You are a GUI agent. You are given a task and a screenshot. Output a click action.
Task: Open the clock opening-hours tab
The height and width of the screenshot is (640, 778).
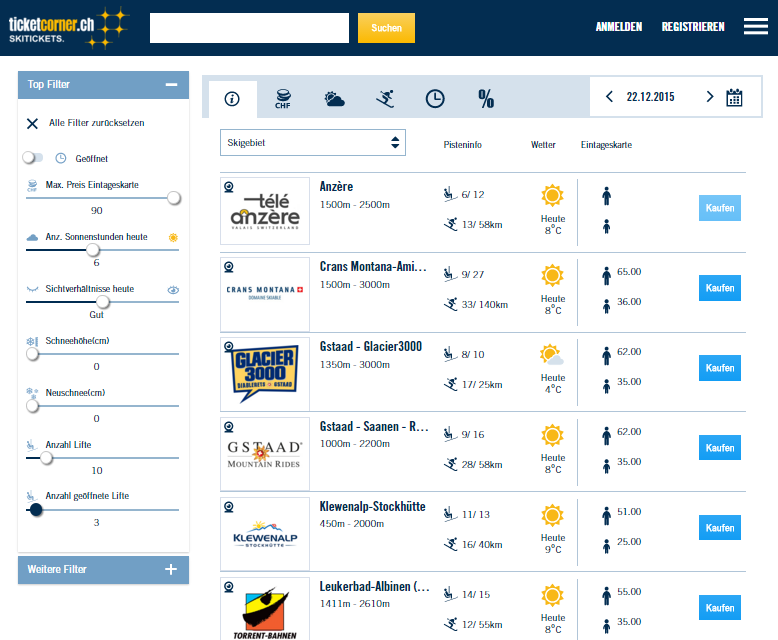435,99
